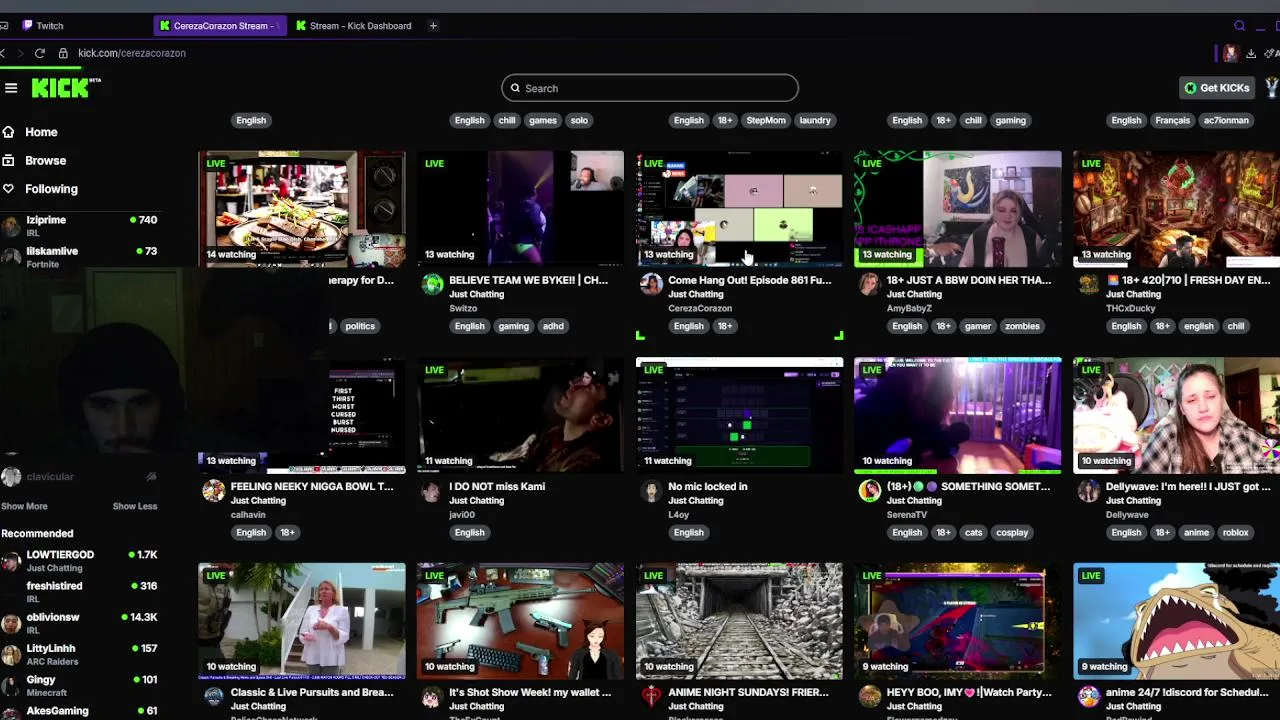Click Show More in sidebar

pyautogui.click(x=24, y=506)
